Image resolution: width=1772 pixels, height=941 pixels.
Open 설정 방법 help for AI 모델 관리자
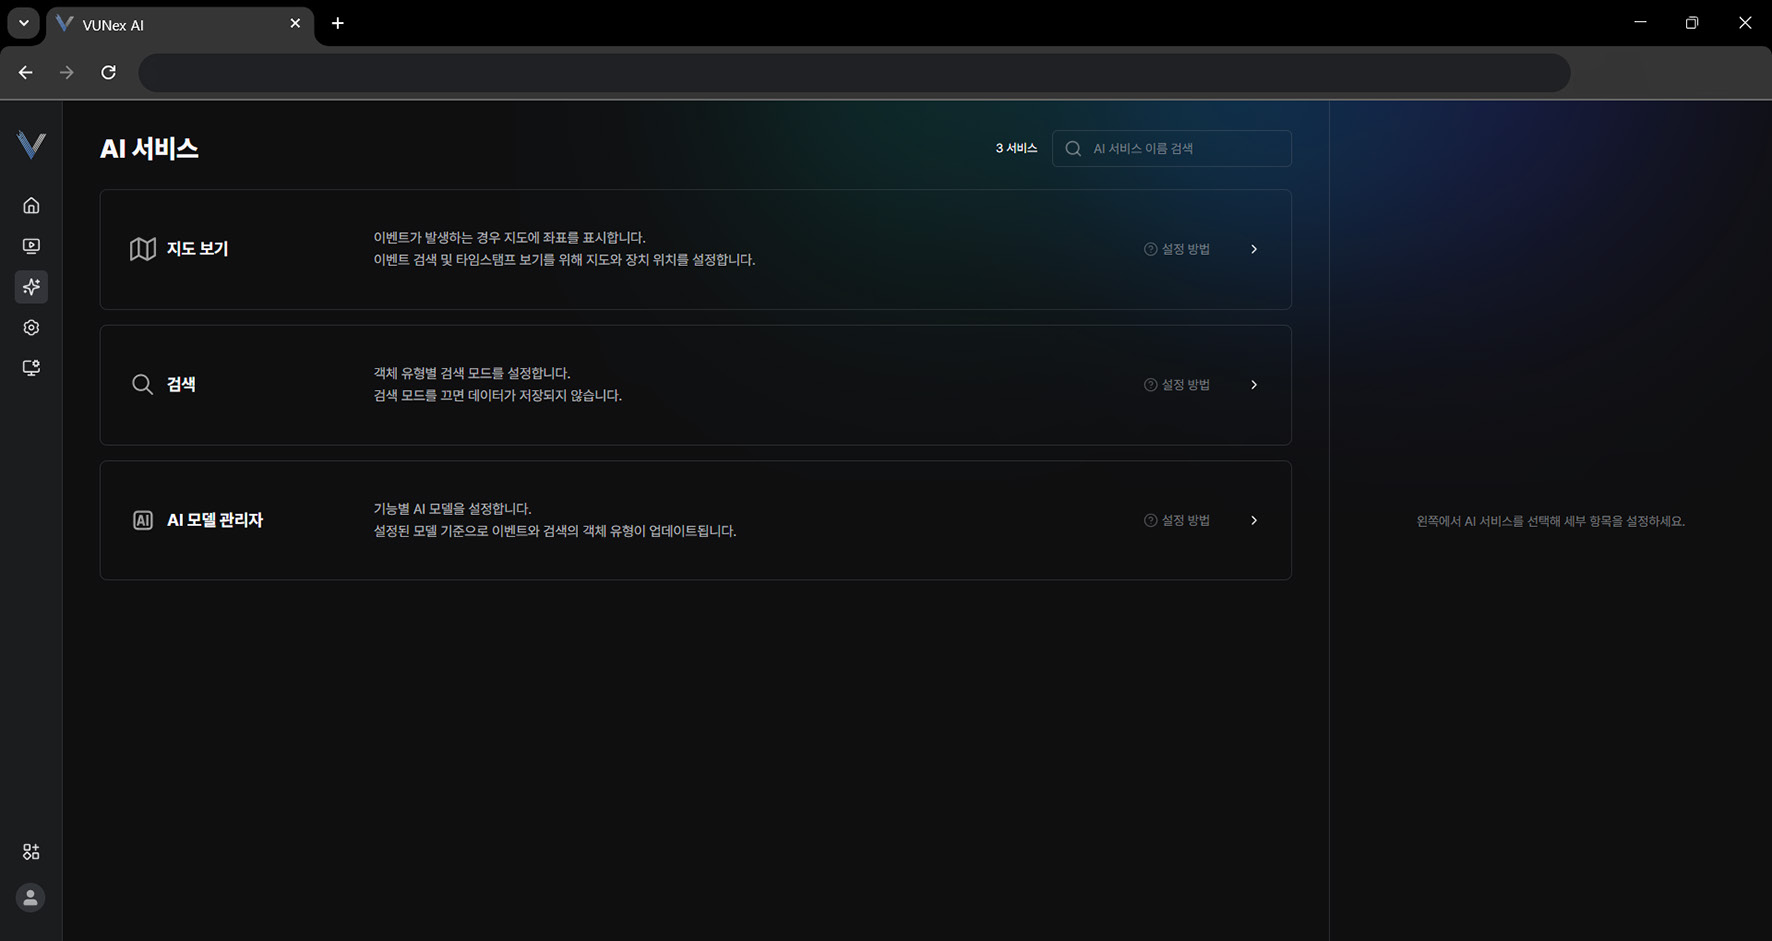[x=1177, y=520]
